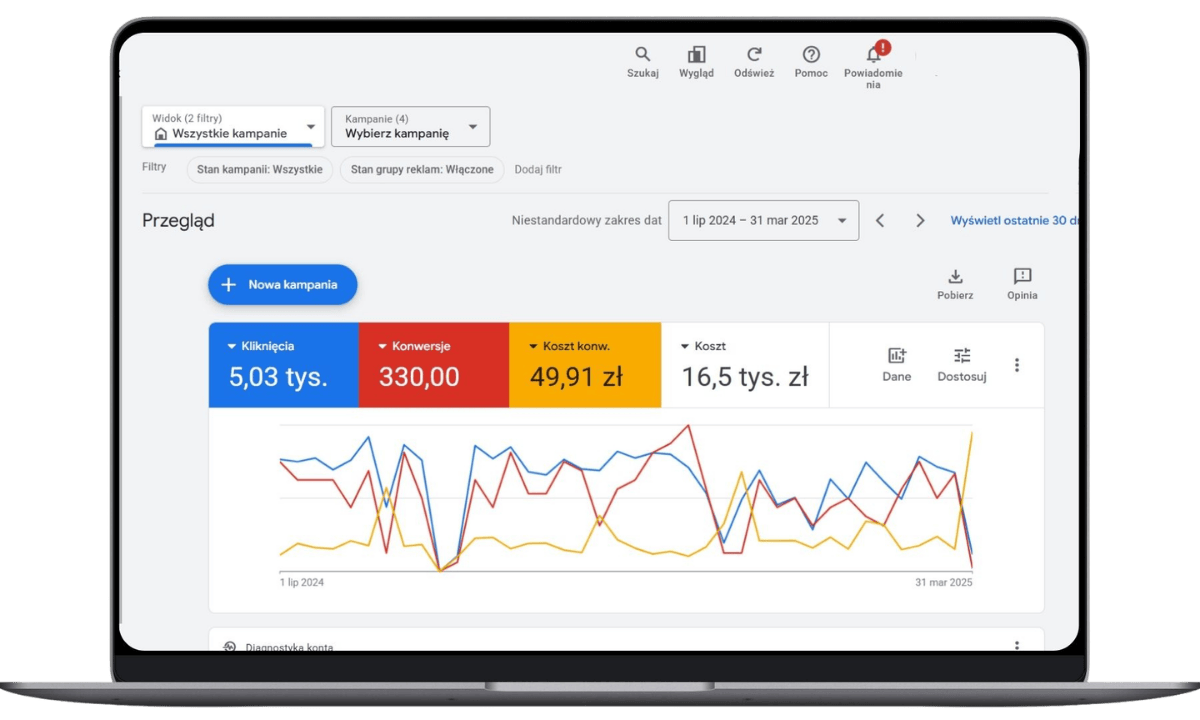Click the Dane chart data icon
The width and height of the screenshot is (1200, 720).
coord(896,356)
